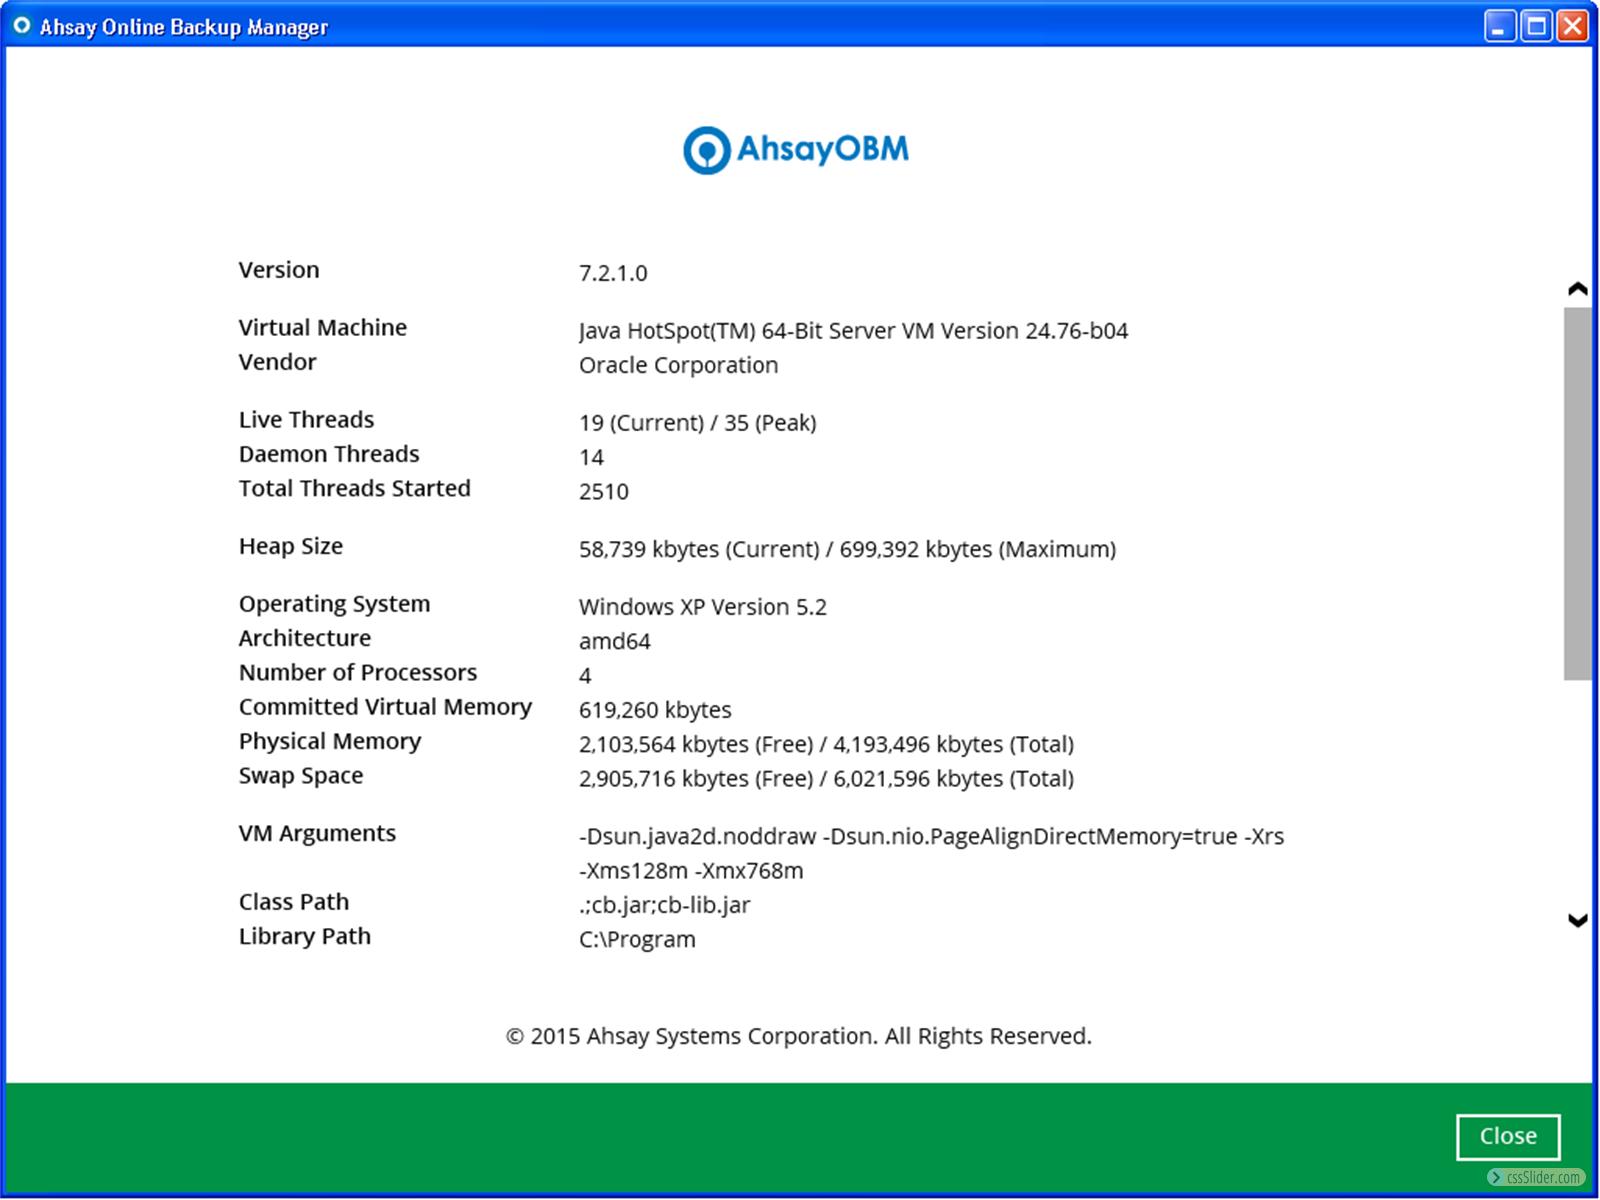The image size is (1600, 1200).
Task: Click the vertical scrollbar thumb
Action: click(1578, 494)
